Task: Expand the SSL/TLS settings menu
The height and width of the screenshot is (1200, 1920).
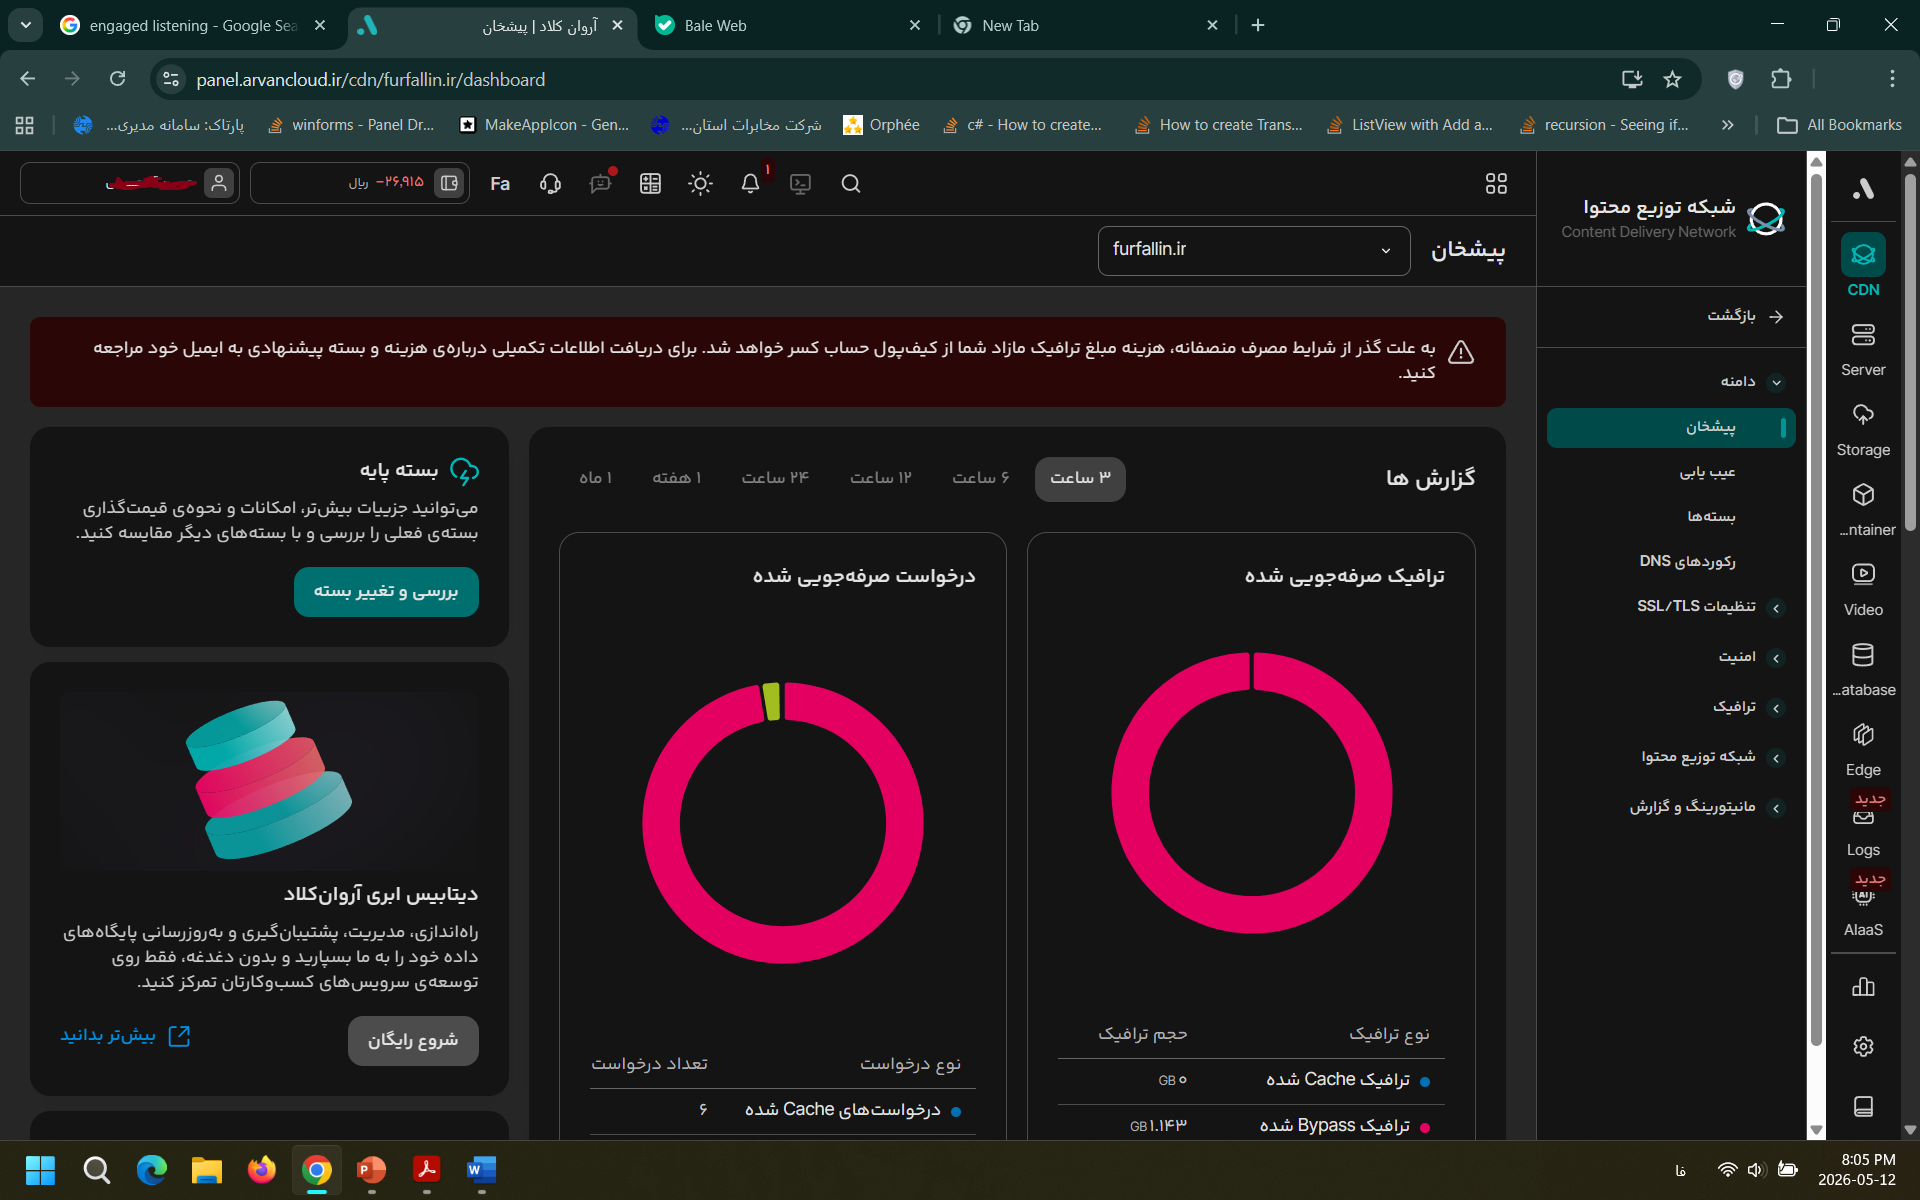Action: [x=1711, y=607]
